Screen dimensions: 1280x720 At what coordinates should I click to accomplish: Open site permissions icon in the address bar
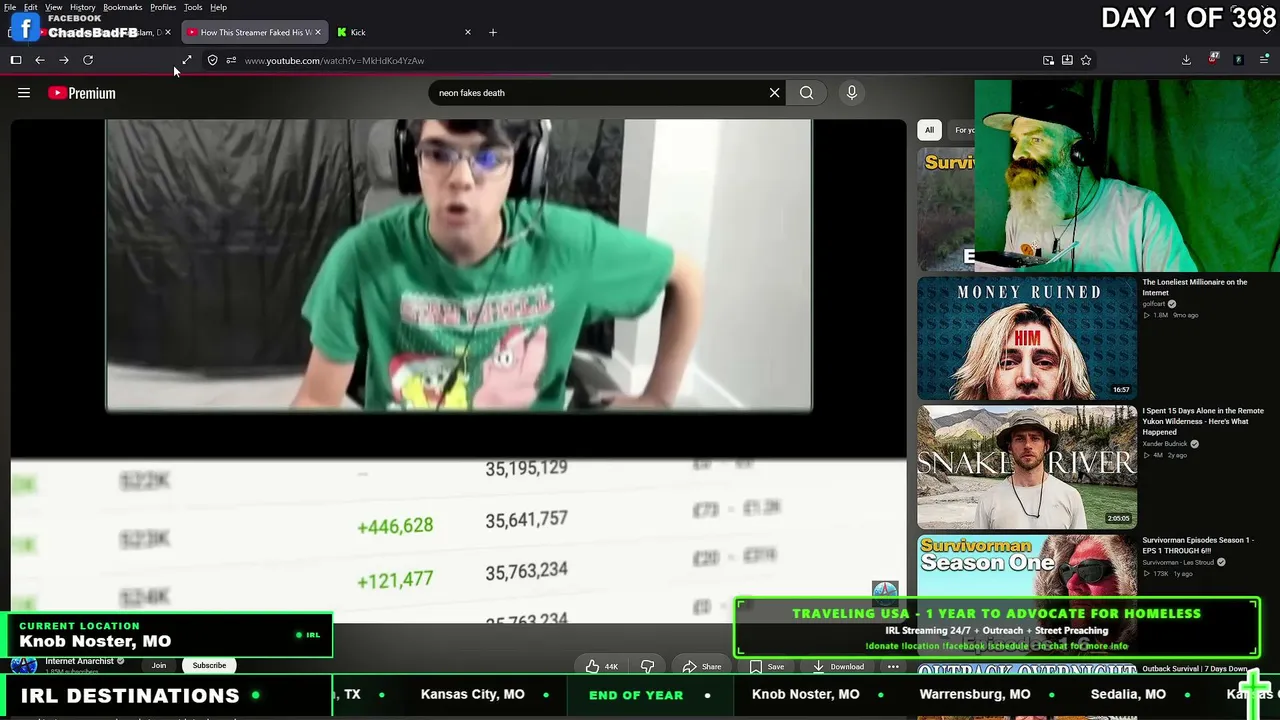pos(231,60)
